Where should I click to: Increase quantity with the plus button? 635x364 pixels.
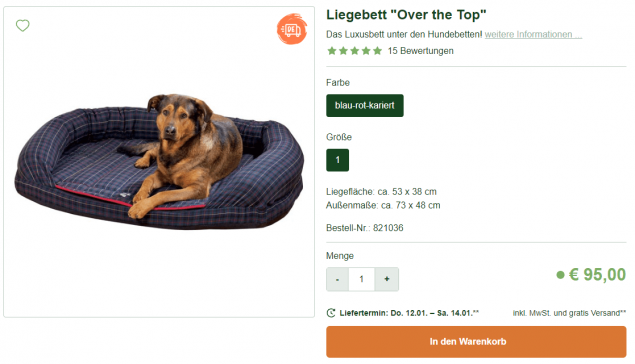[387, 279]
